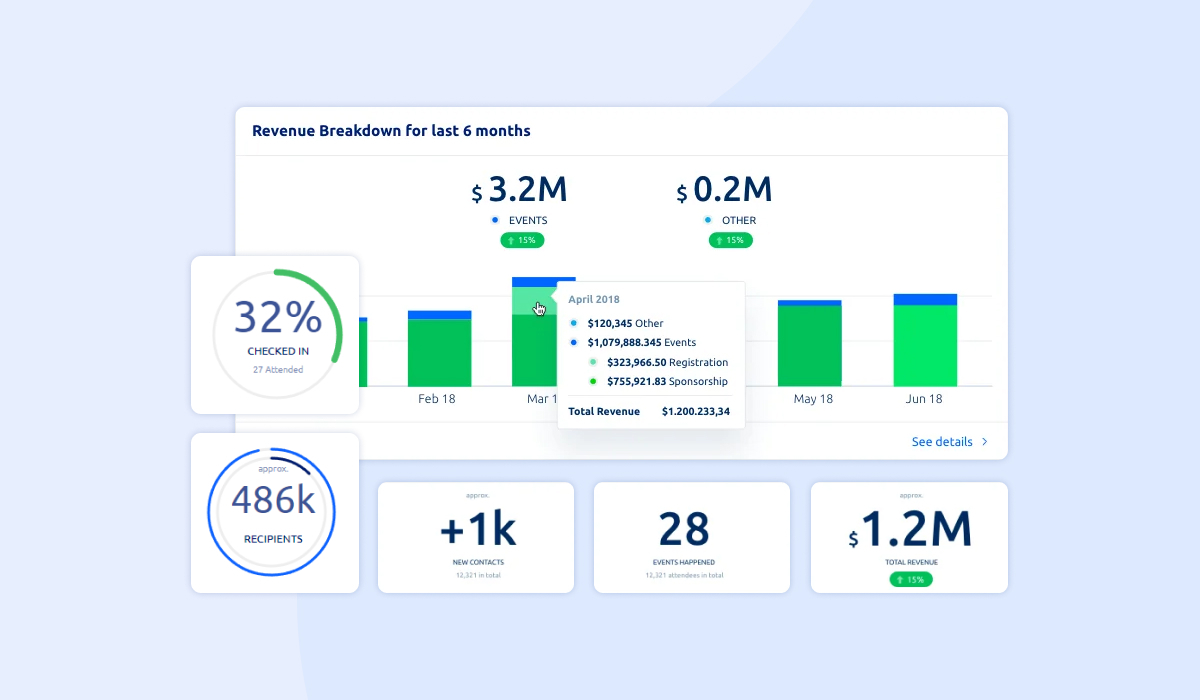Screen dimensions: 1200x700
Task: Click the 15% badge under EVENTS
Action: (522, 240)
